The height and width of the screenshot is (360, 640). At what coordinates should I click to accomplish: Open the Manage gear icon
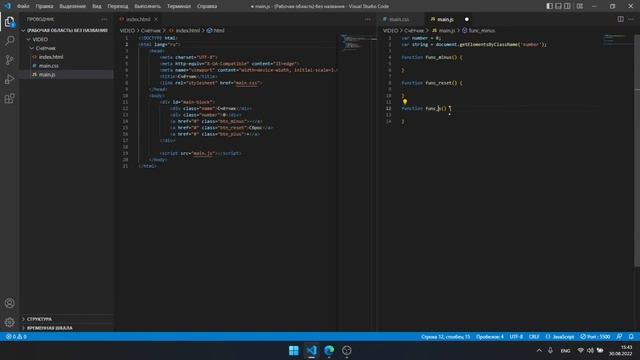coord(9,322)
